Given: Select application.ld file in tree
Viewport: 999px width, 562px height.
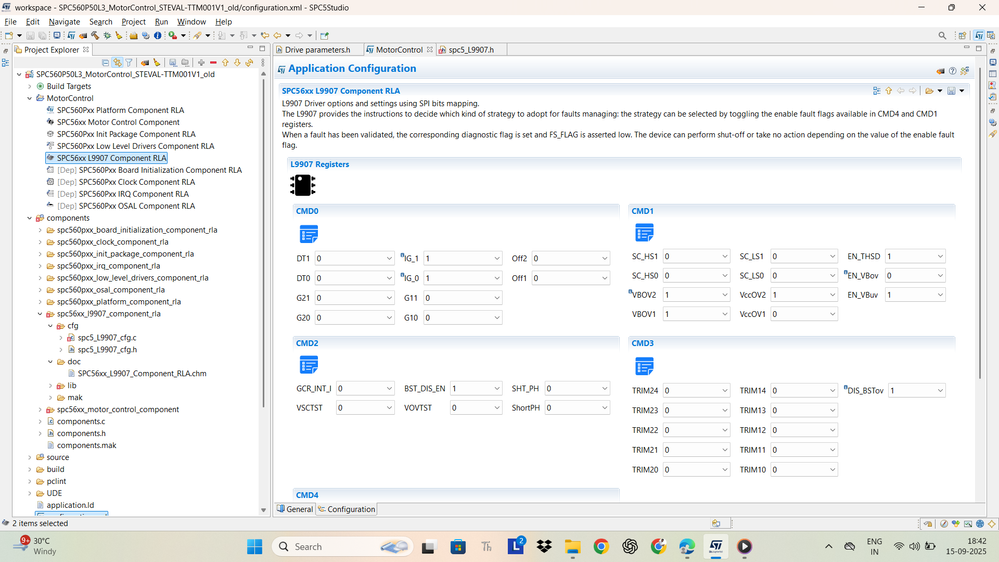Looking at the screenshot, I should [x=70, y=505].
